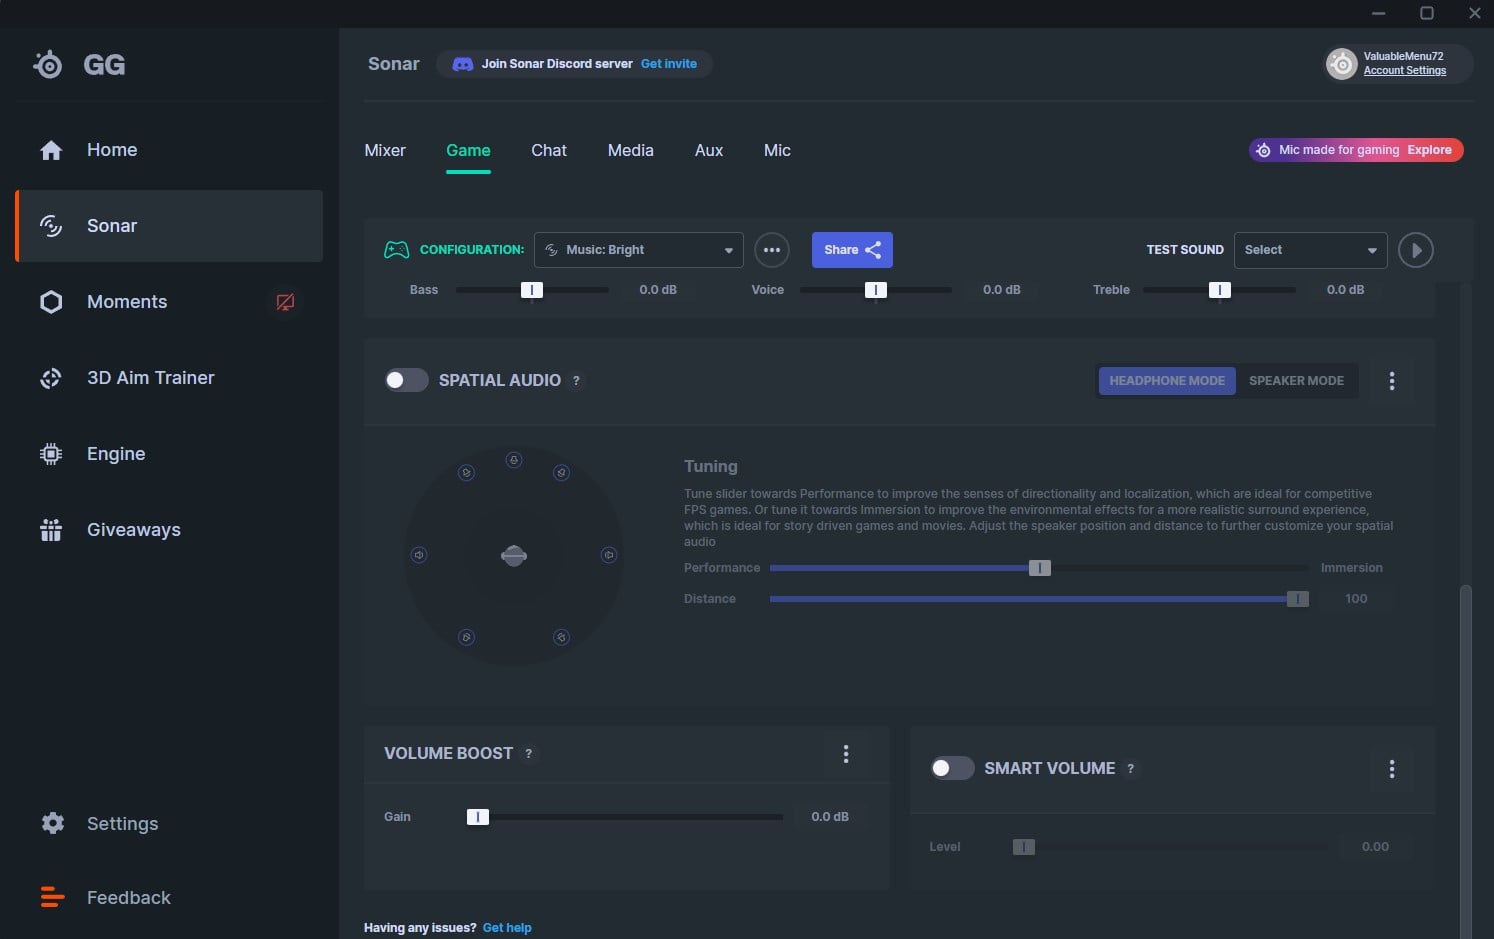Click the Get help link

click(x=507, y=928)
